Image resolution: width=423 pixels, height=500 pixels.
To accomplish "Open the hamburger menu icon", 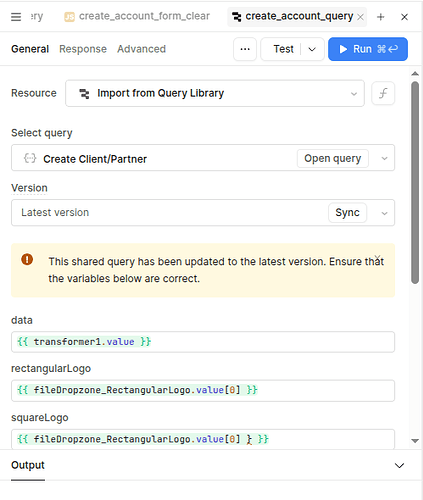I will pyautogui.click(x=16, y=17).
